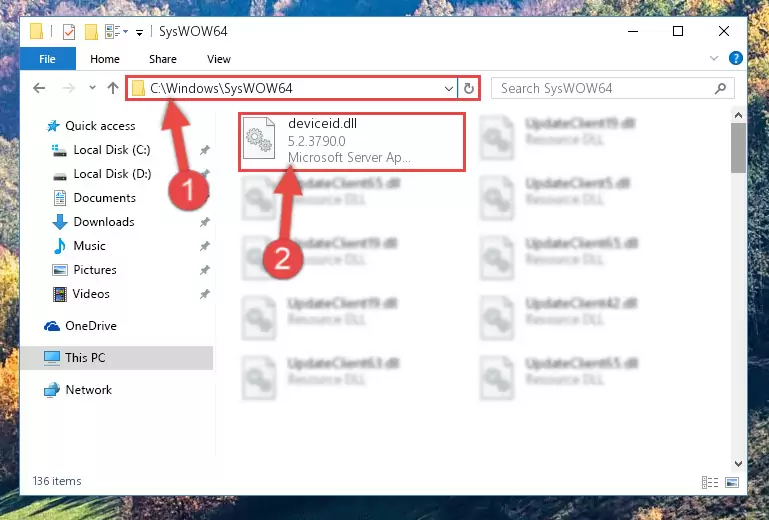Open Videos in the navigation pane
The width and height of the screenshot is (769, 520).
(91, 294)
